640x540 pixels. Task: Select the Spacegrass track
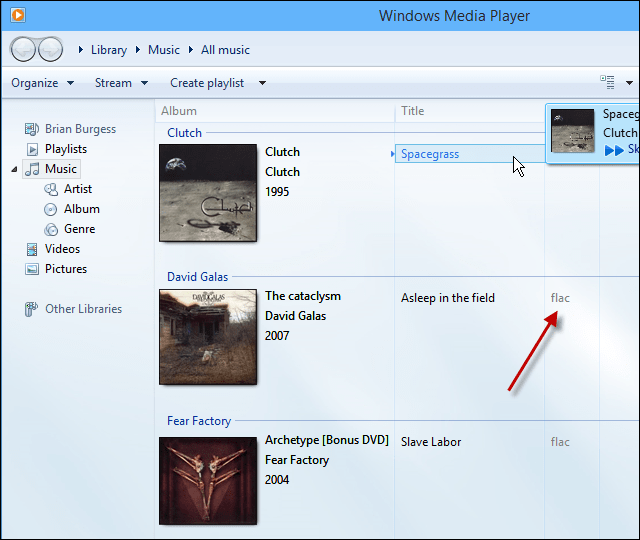point(430,154)
